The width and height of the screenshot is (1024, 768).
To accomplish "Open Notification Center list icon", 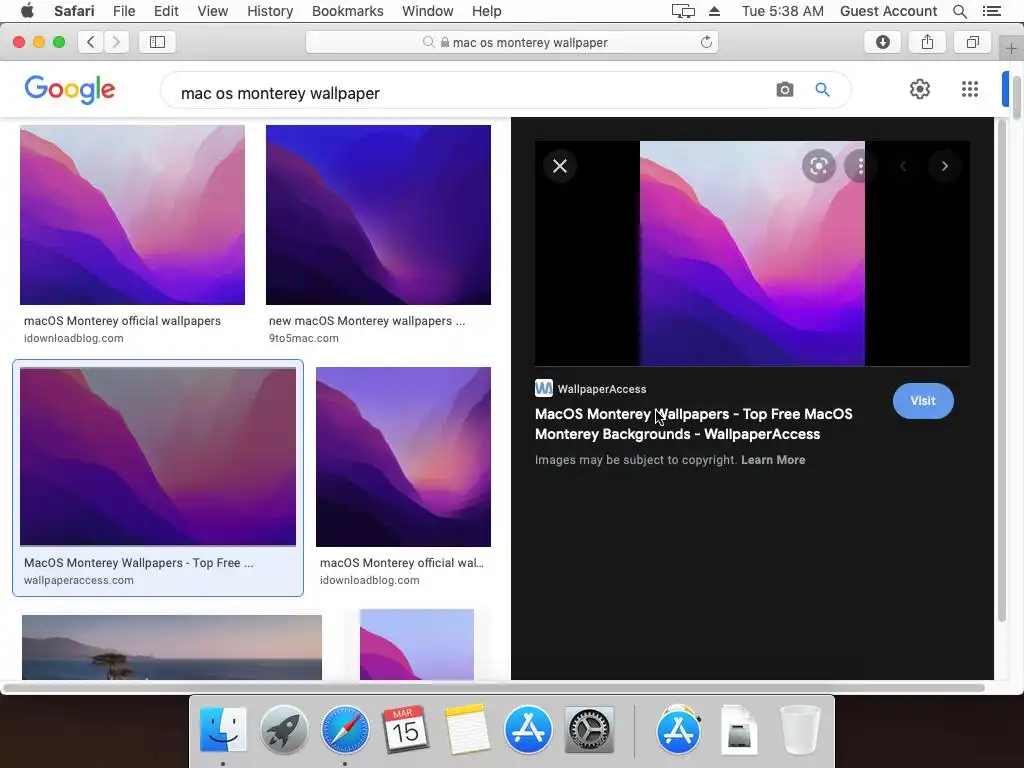I will (991, 11).
